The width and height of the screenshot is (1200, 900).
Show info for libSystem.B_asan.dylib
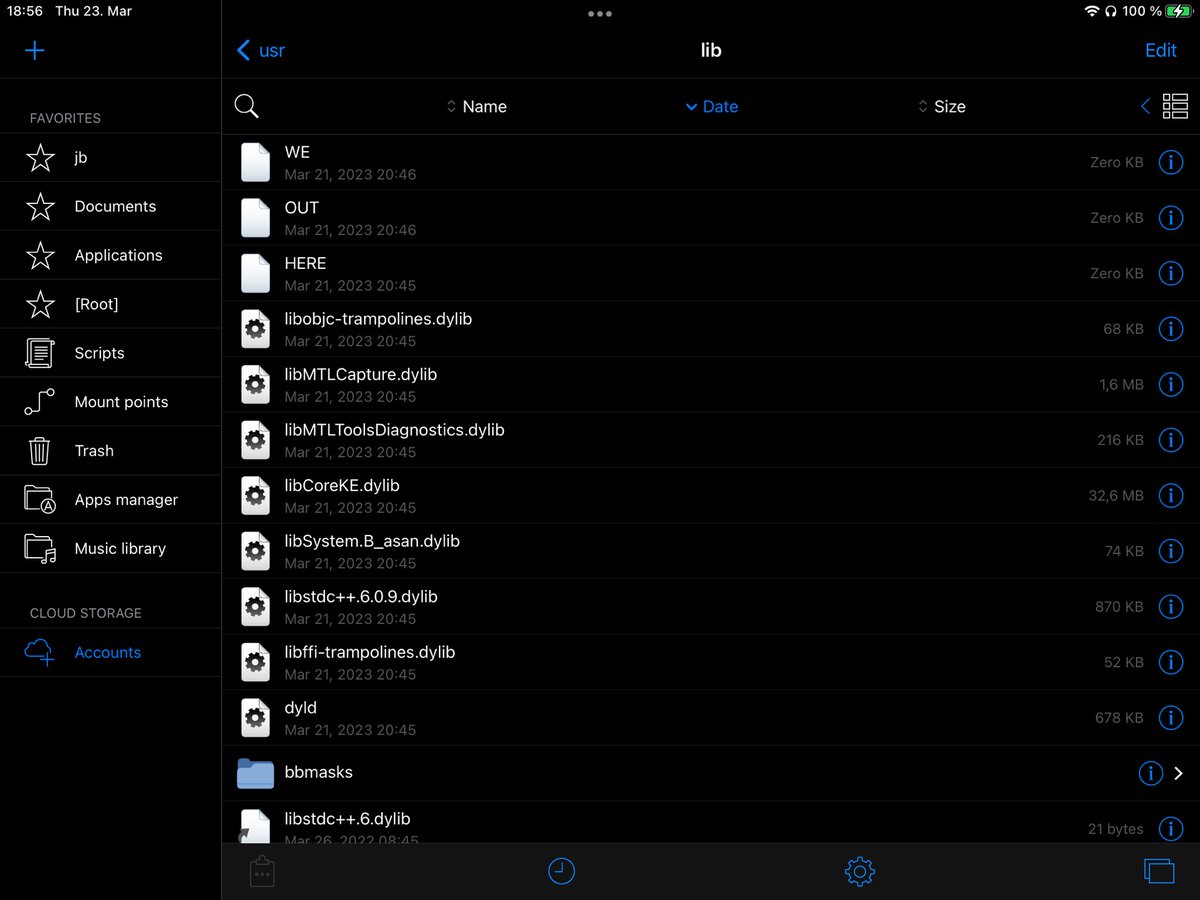[x=1171, y=550]
